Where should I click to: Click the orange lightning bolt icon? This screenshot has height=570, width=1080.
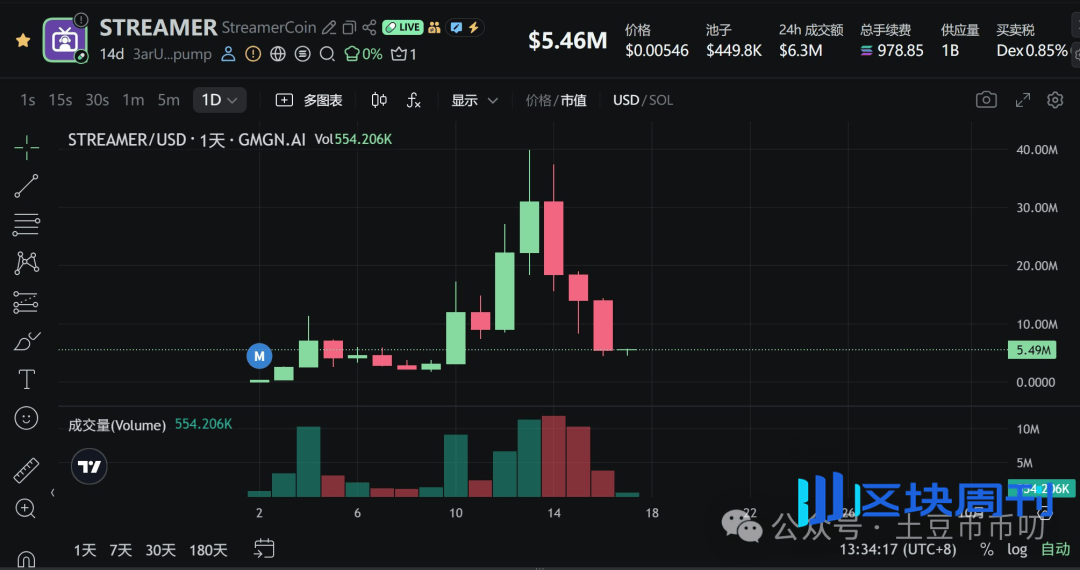pos(474,28)
